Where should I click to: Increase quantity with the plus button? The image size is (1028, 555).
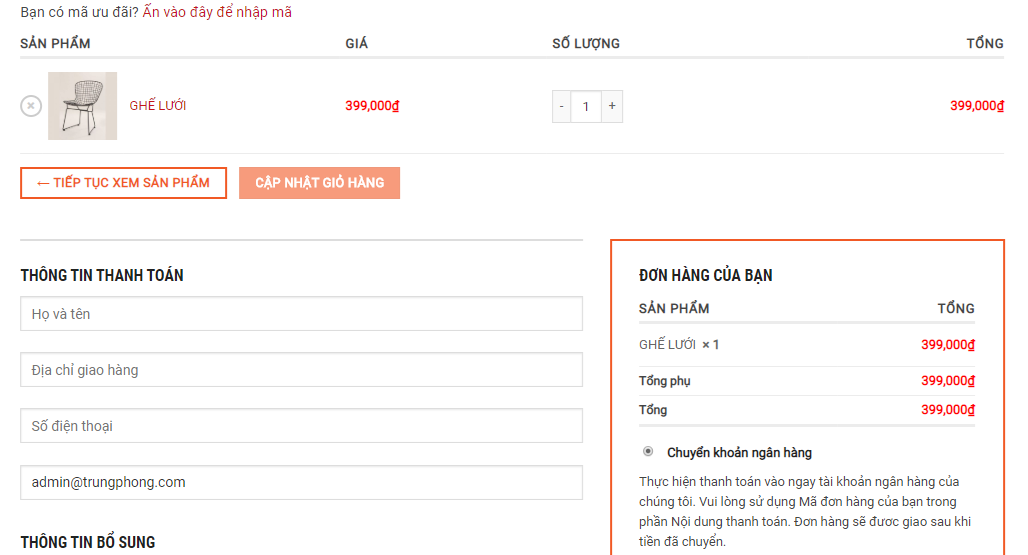point(612,106)
